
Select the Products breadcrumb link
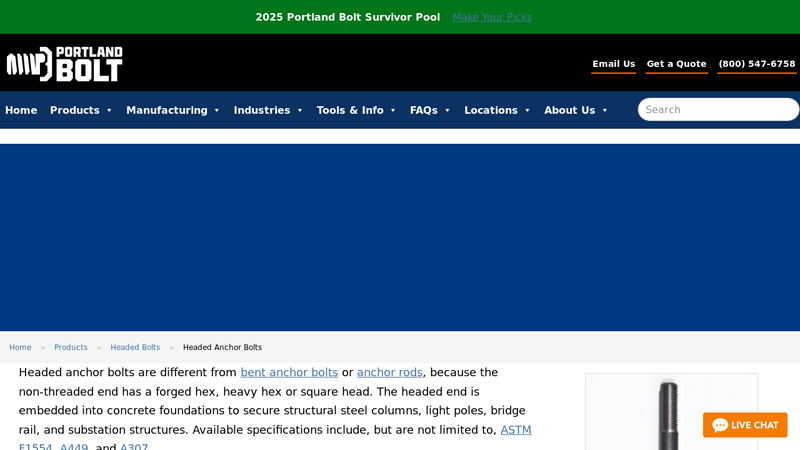coord(71,348)
